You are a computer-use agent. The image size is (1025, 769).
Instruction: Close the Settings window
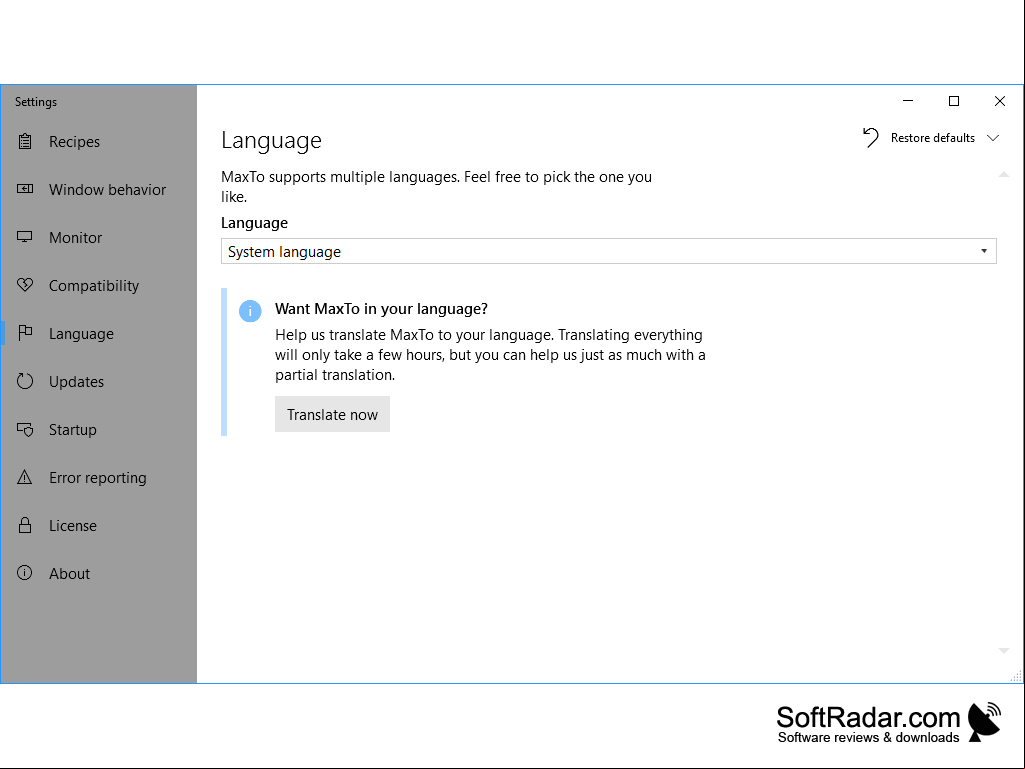tap(1000, 101)
